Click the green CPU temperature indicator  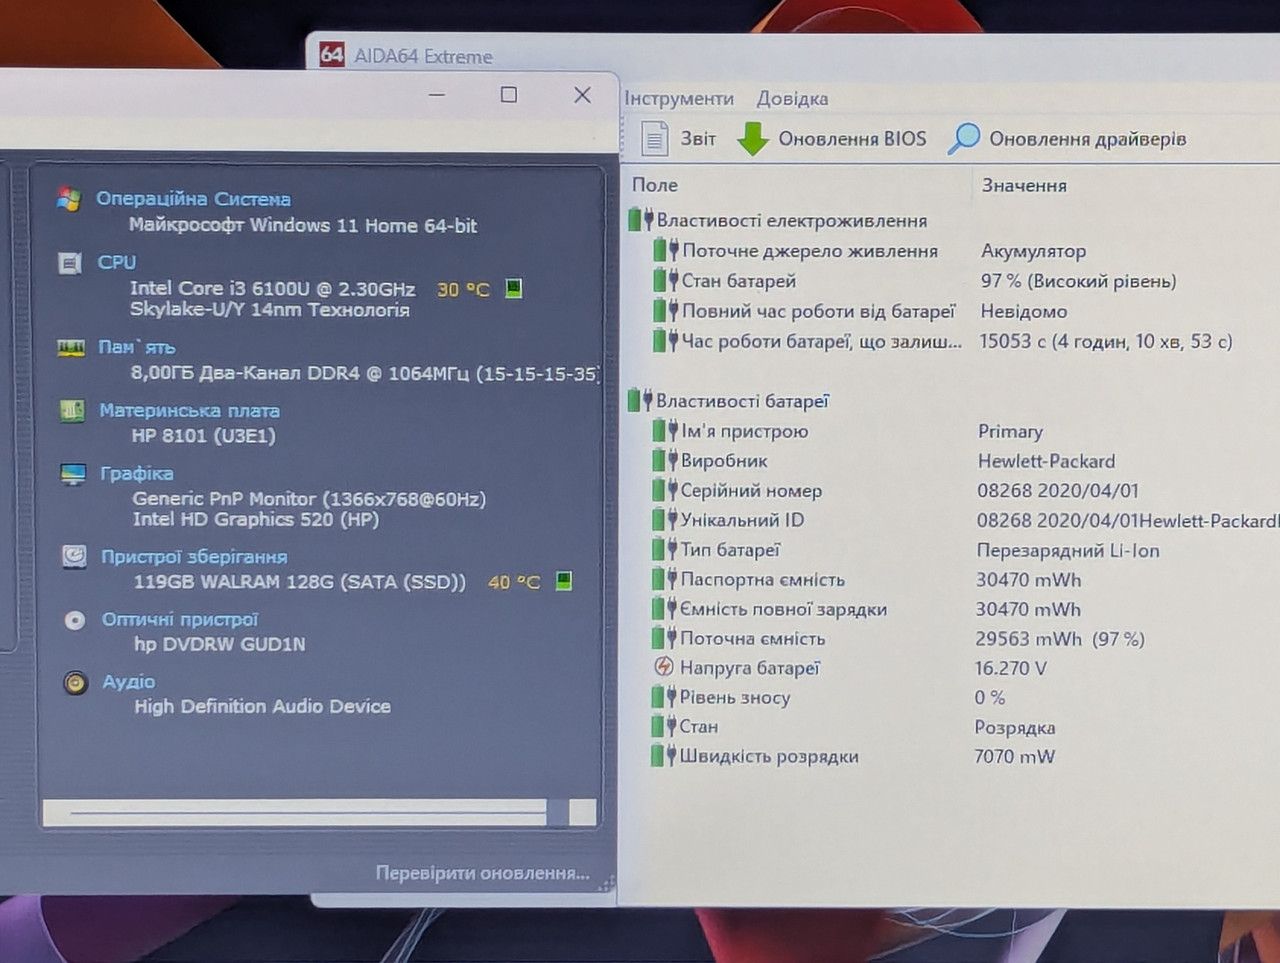coord(513,289)
